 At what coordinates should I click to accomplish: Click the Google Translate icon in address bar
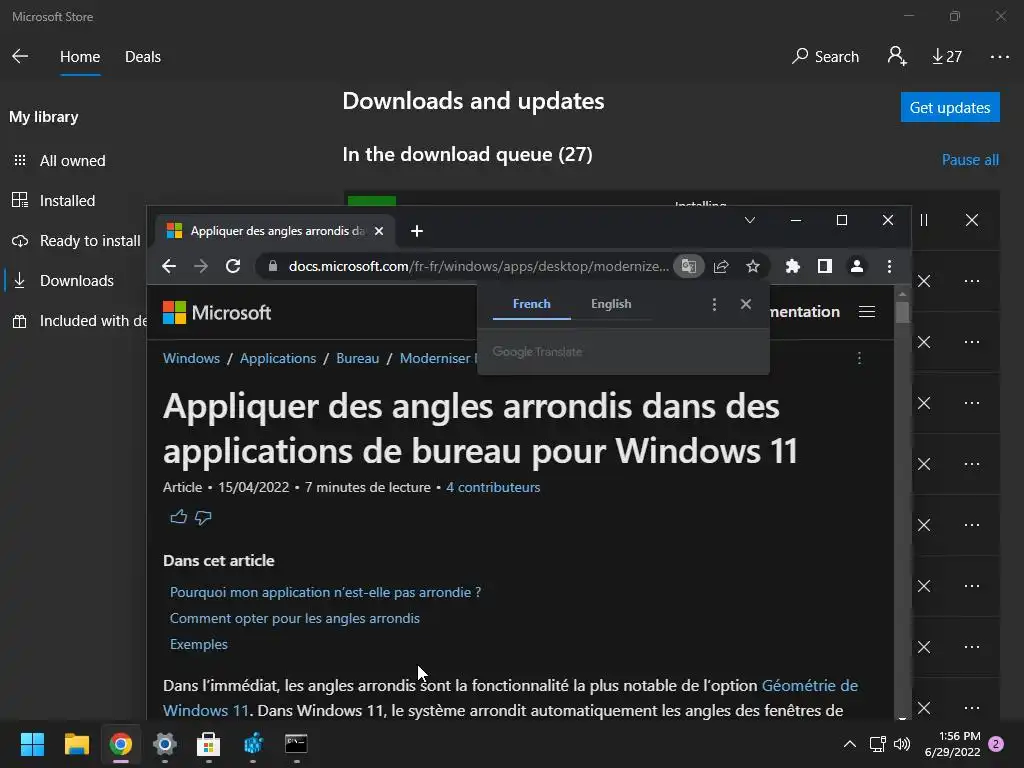(x=688, y=266)
